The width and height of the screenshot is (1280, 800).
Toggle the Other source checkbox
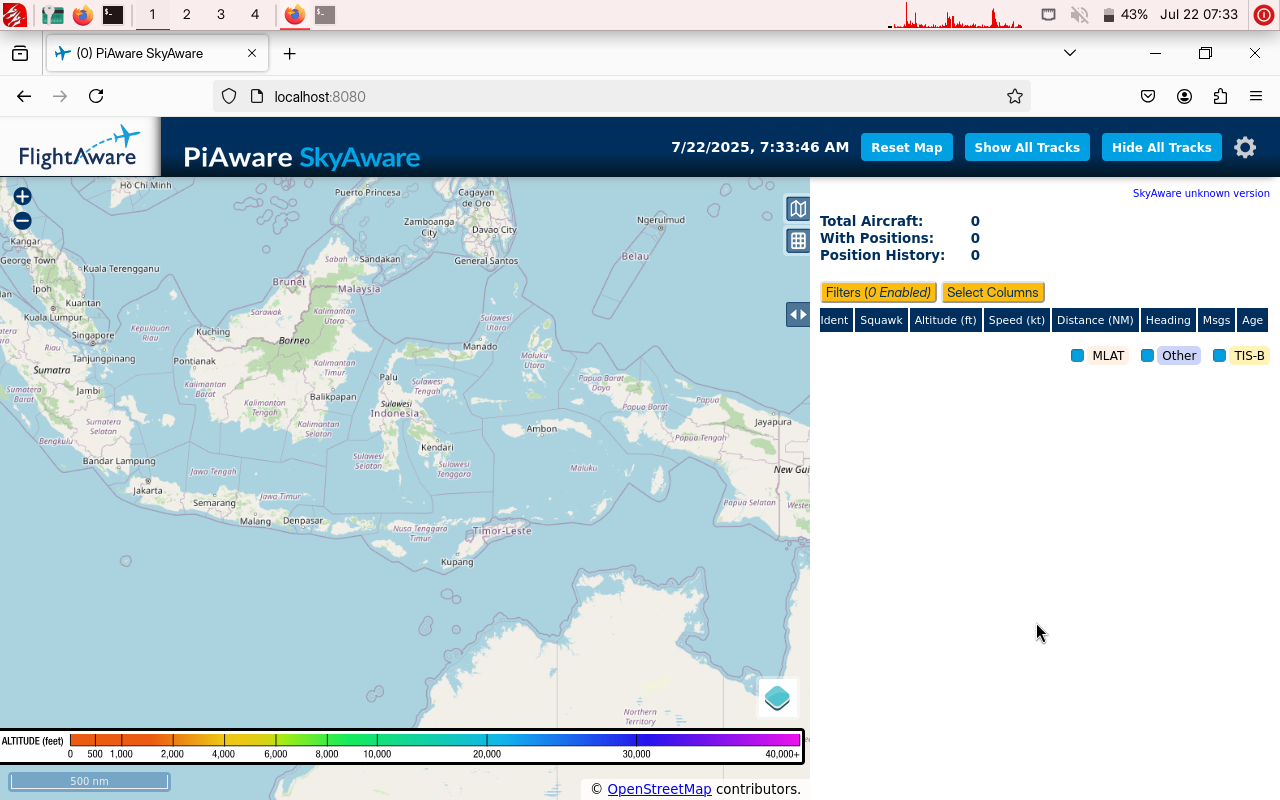tap(1147, 356)
